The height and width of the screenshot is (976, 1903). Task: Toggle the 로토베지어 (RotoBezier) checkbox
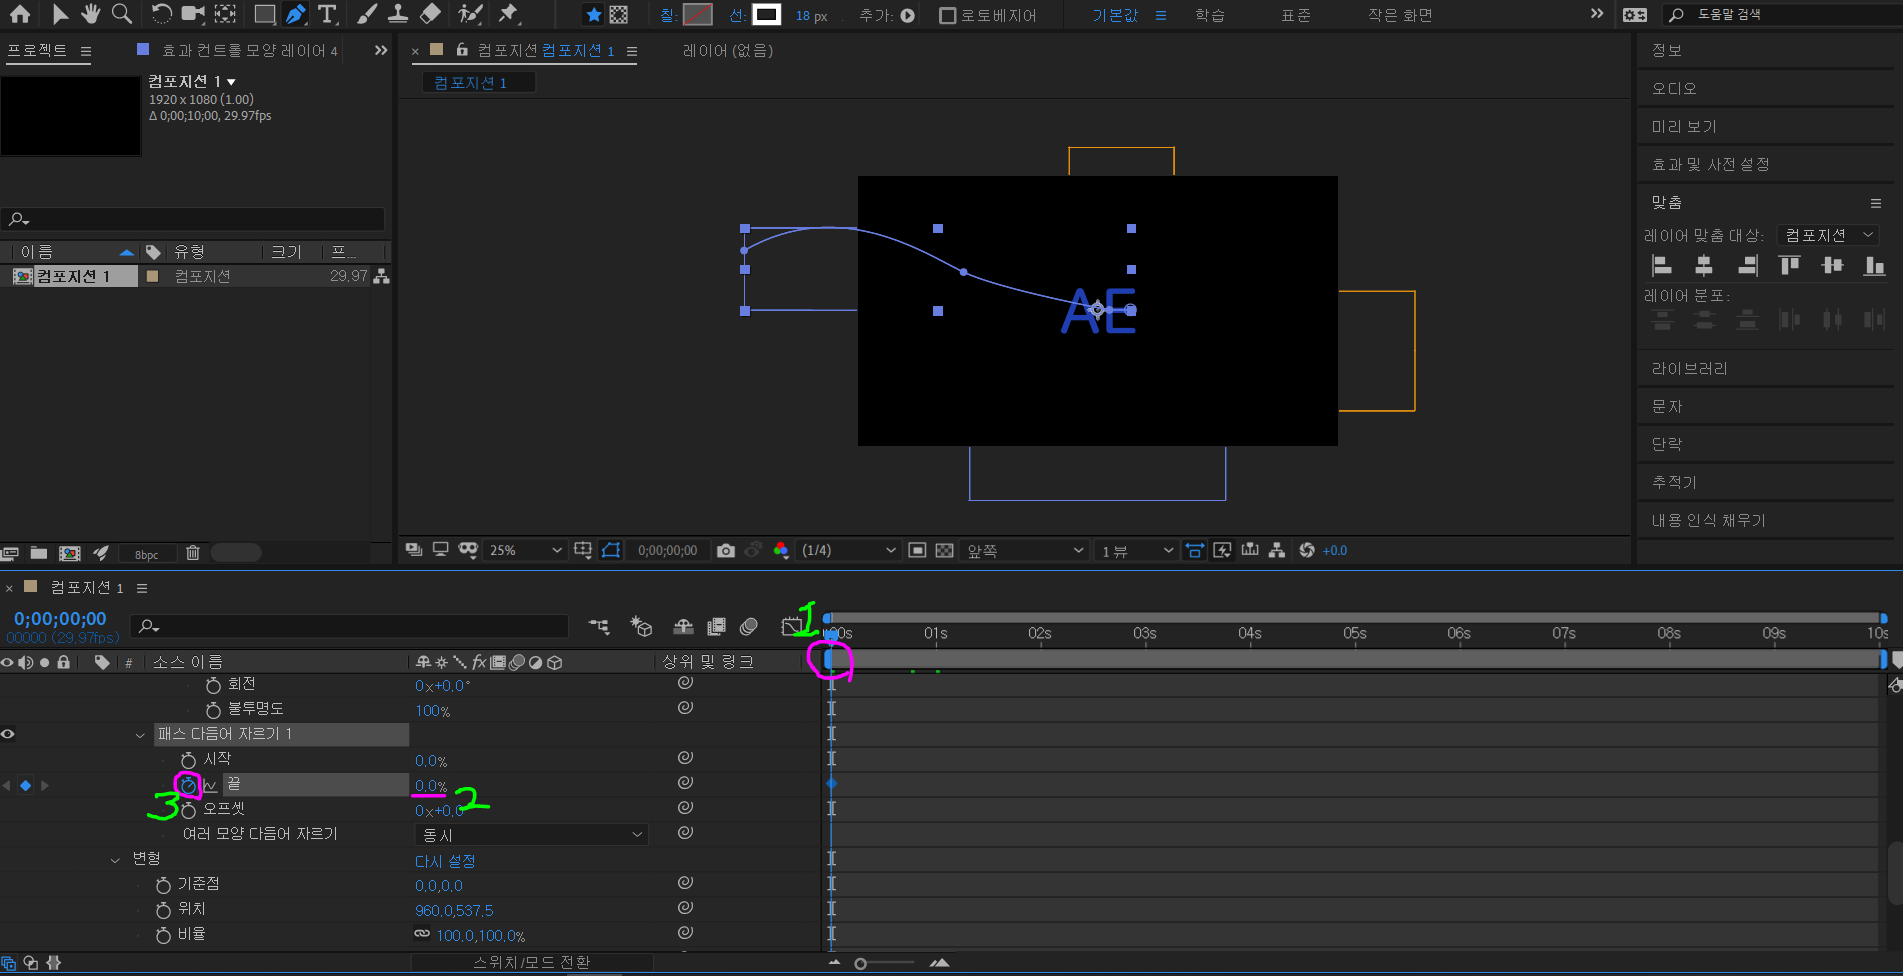948,15
